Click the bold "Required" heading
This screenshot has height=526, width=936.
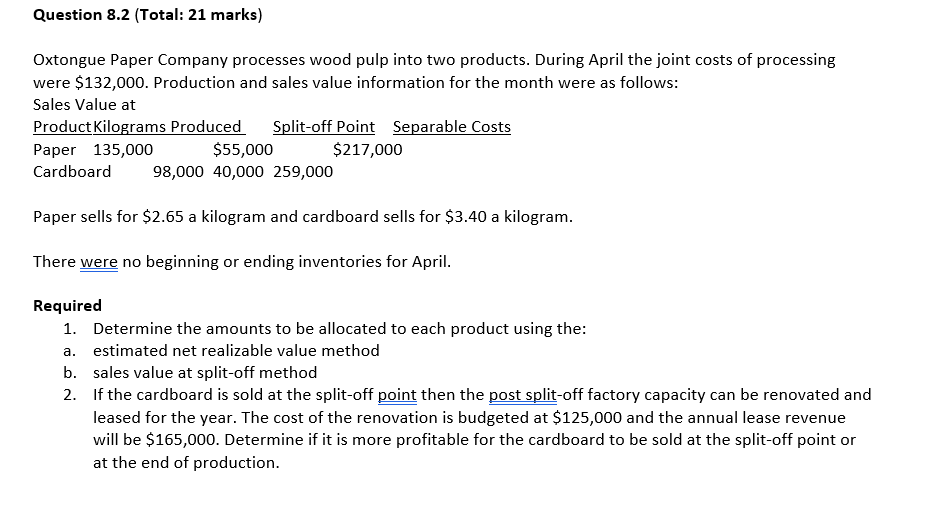pos(67,306)
